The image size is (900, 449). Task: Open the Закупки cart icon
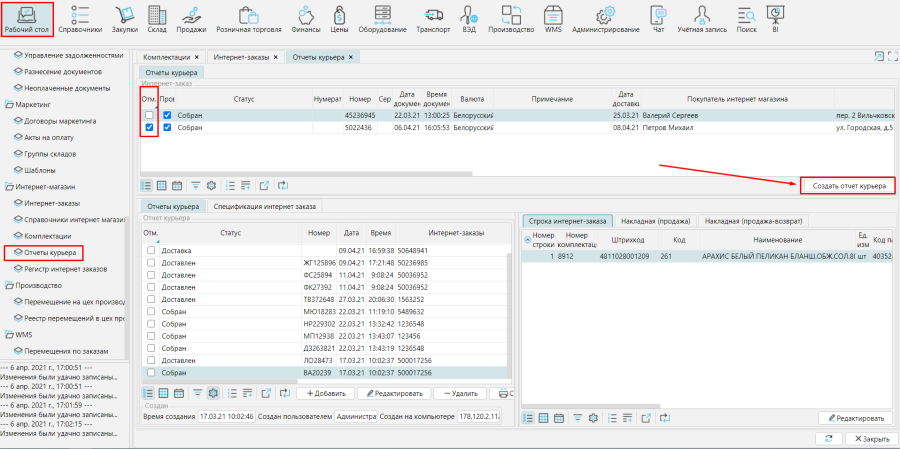tap(125, 18)
